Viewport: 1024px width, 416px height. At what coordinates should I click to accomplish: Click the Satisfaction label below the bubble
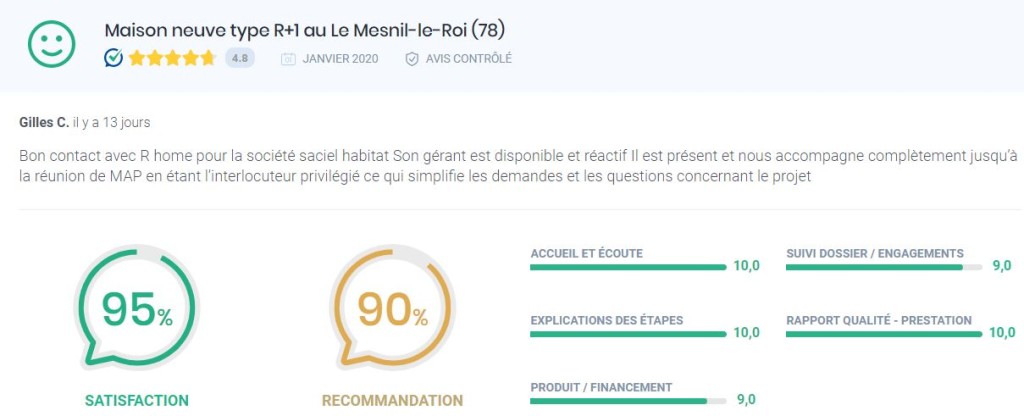[x=136, y=400]
